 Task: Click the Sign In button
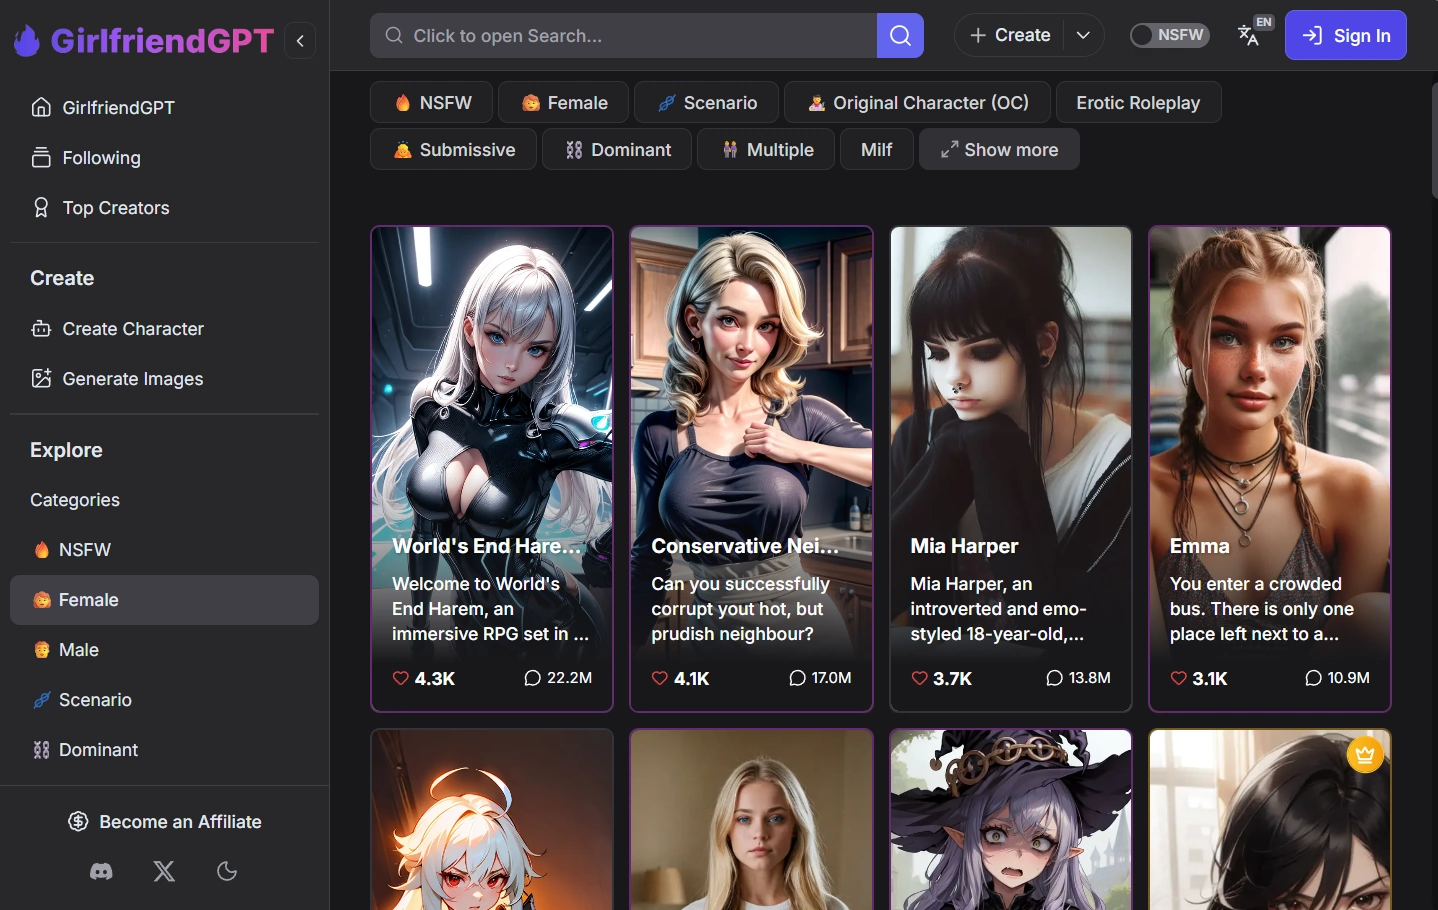tap(1345, 36)
